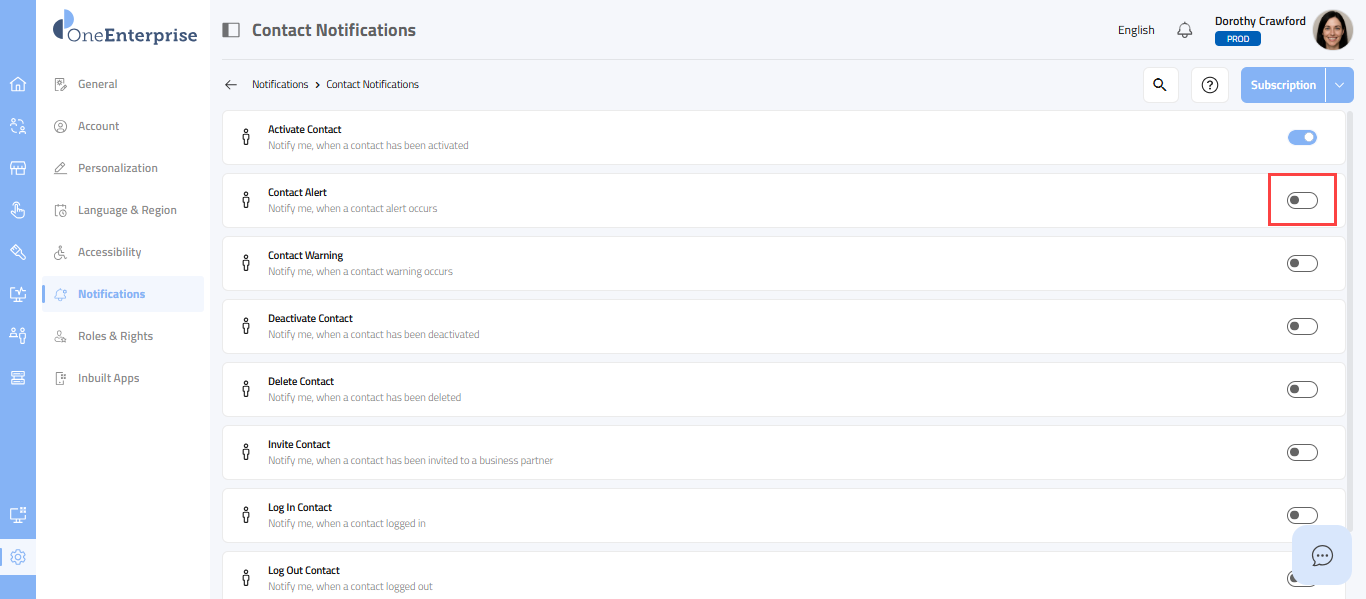Toggle the sidebar panel collapse icon

(x=231, y=30)
